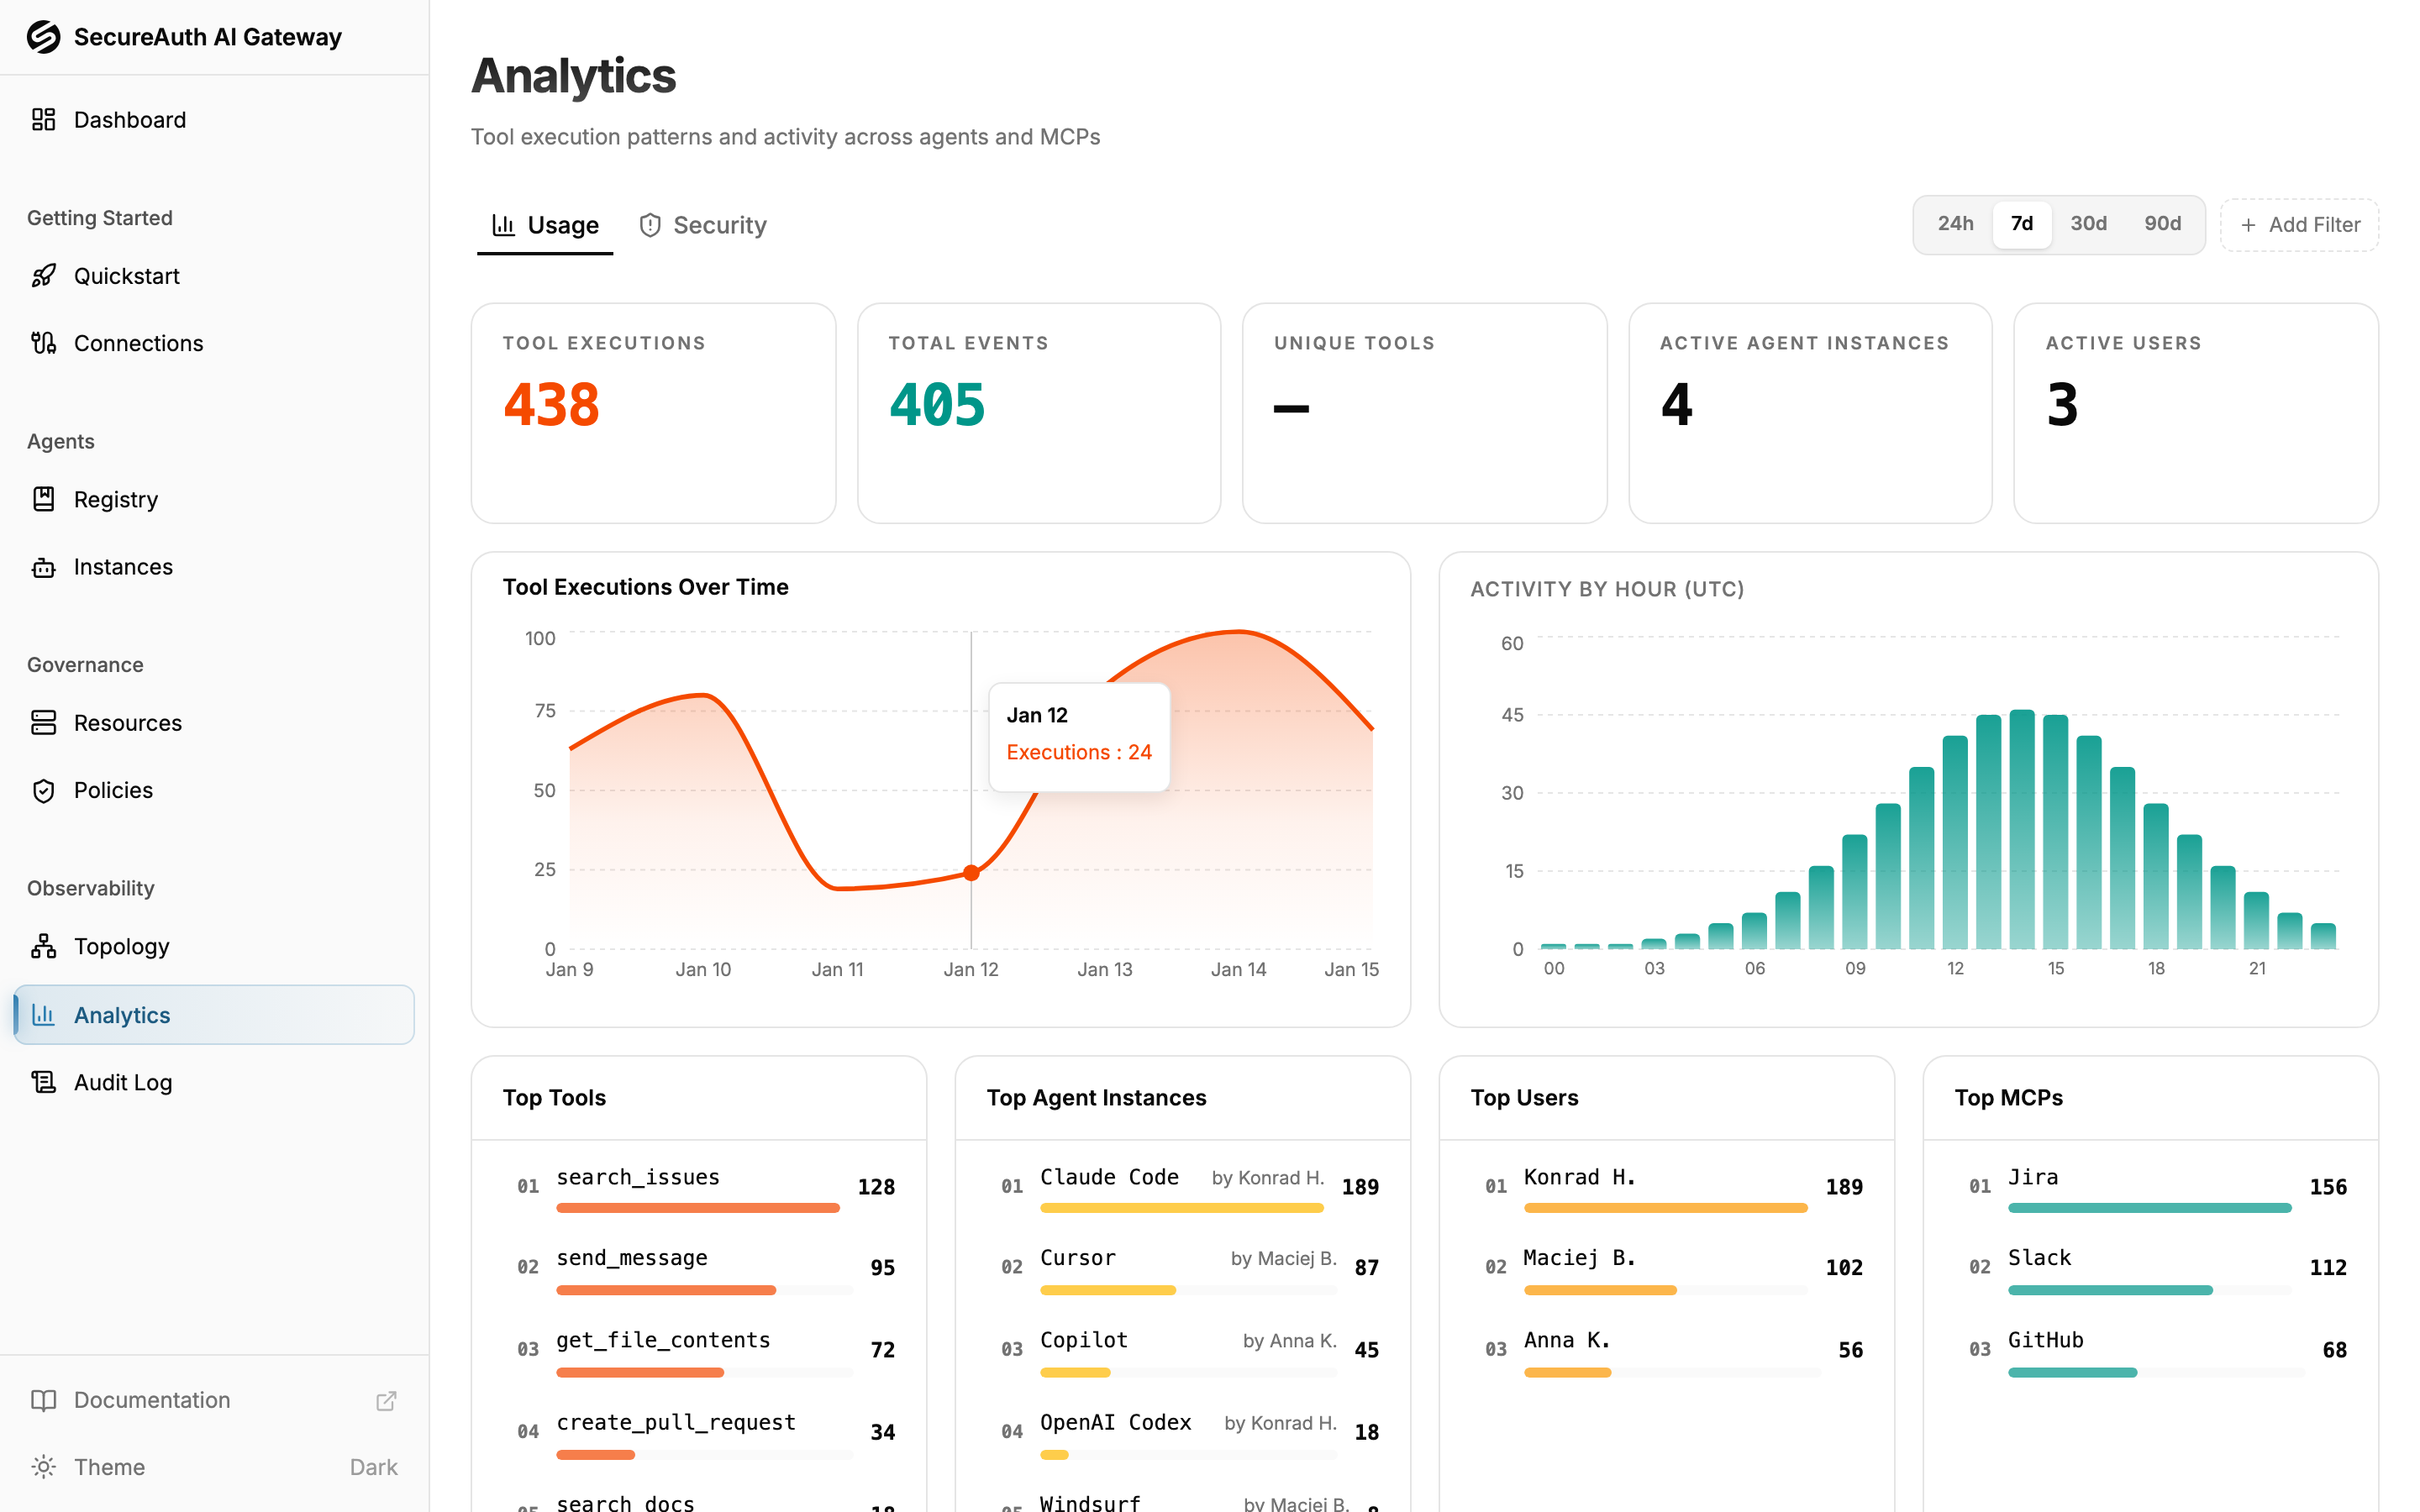Viewport: 2420px width, 1512px height.
Task: Click the search_issues progress bar
Action: (x=698, y=1208)
